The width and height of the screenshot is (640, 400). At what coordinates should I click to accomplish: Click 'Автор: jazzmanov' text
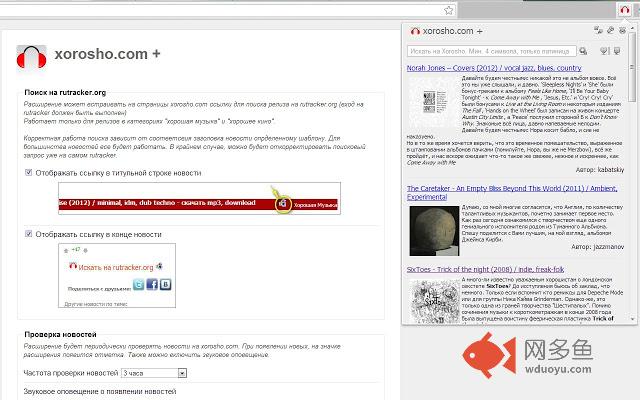tap(597, 247)
